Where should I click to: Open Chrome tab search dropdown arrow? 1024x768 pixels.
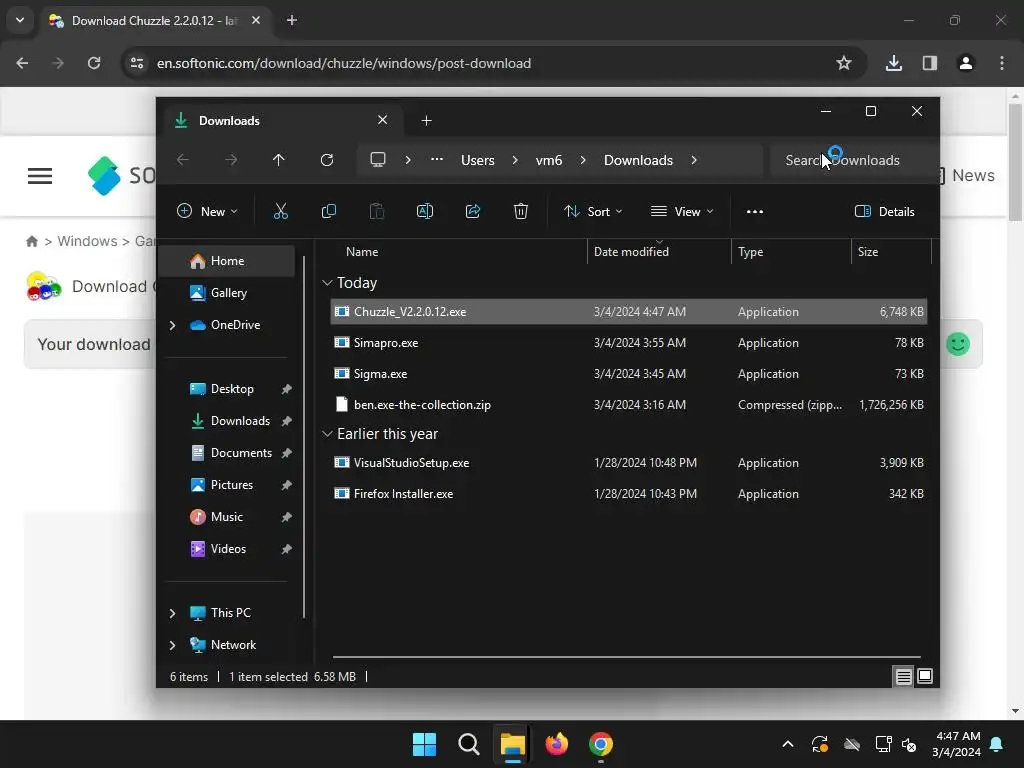pos(20,20)
